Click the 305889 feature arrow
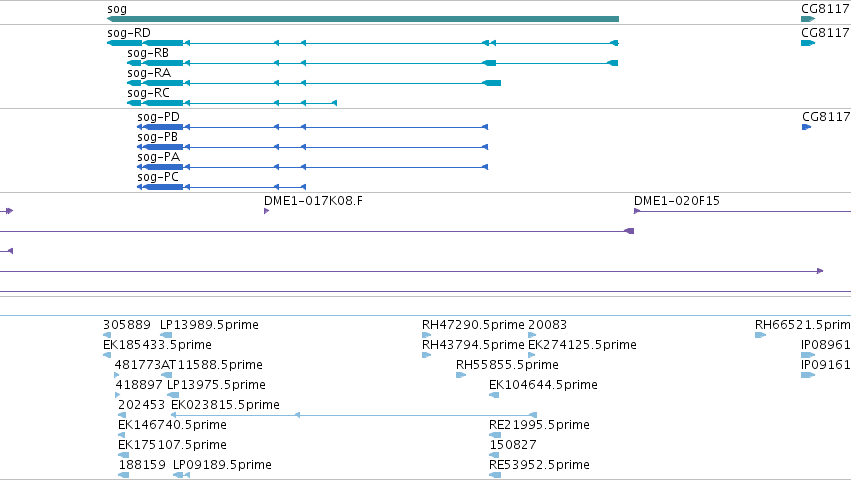Viewport: 851px width, 480px height. tap(107, 335)
